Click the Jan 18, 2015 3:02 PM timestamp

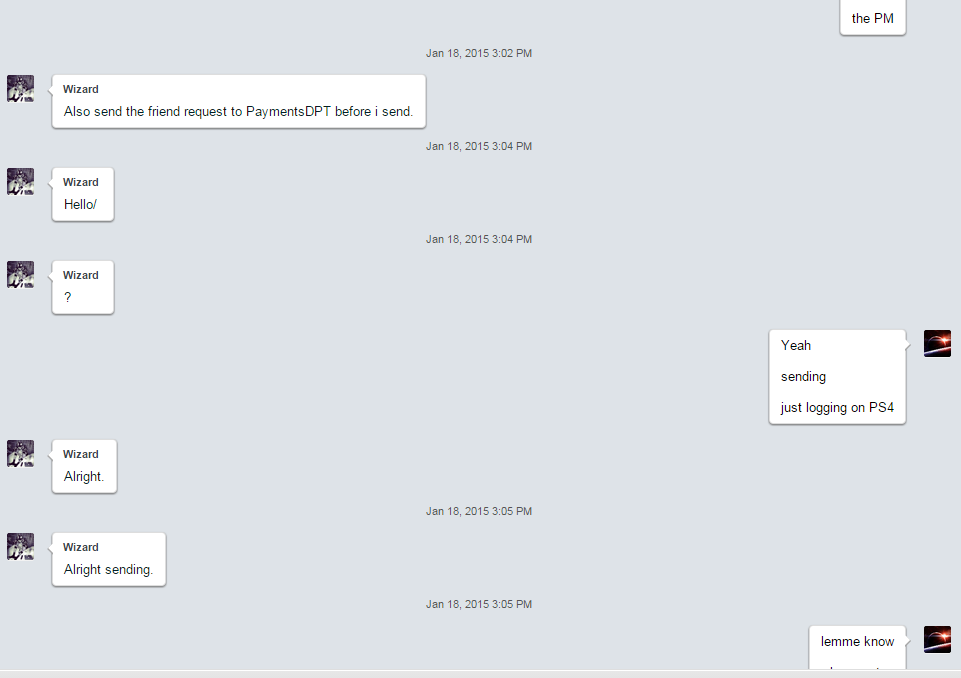(x=479, y=53)
